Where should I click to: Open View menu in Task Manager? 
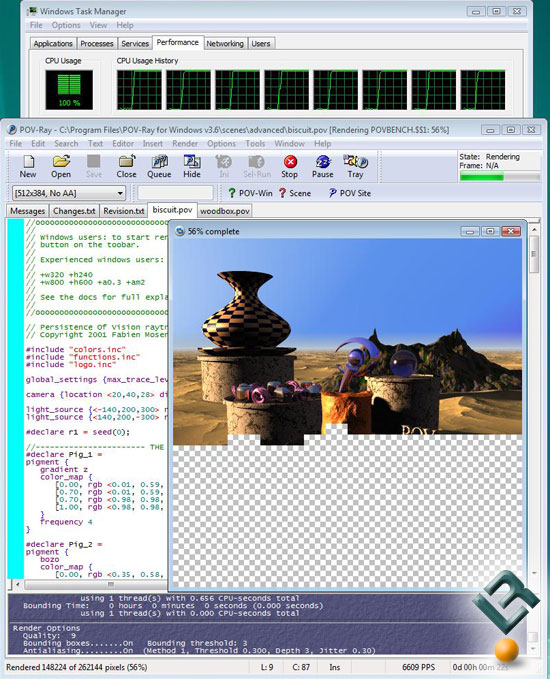[x=98, y=25]
